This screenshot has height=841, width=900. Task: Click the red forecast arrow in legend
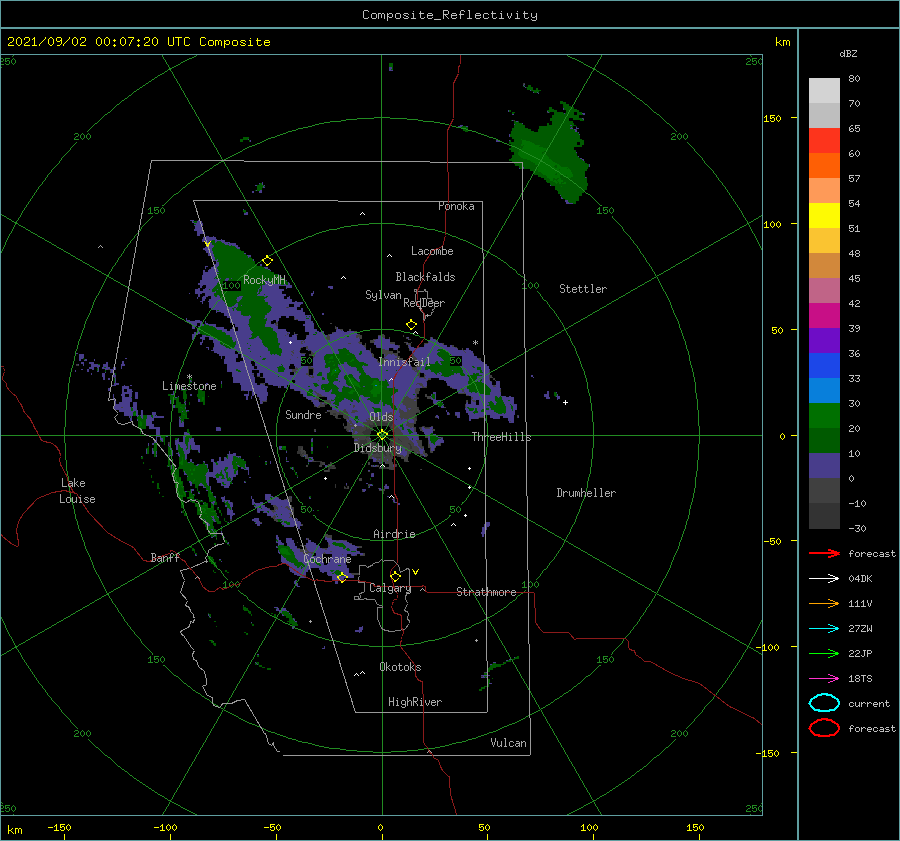tap(824, 553)
